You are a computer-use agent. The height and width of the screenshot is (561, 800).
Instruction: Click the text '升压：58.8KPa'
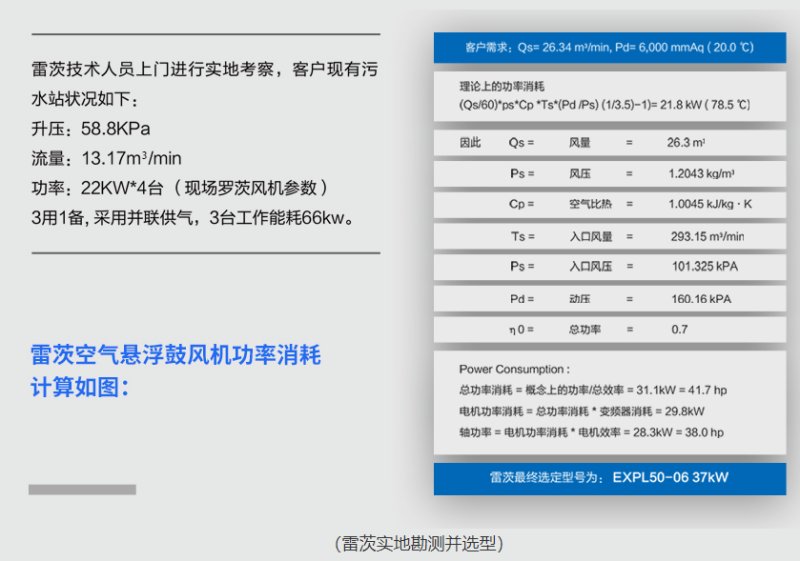[91, 129]
